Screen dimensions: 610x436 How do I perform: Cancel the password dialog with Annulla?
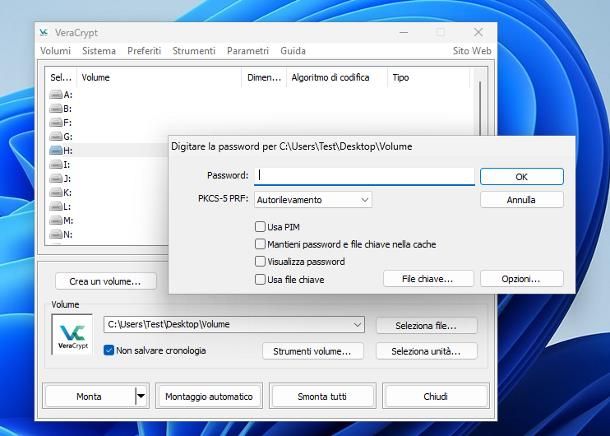522,200
